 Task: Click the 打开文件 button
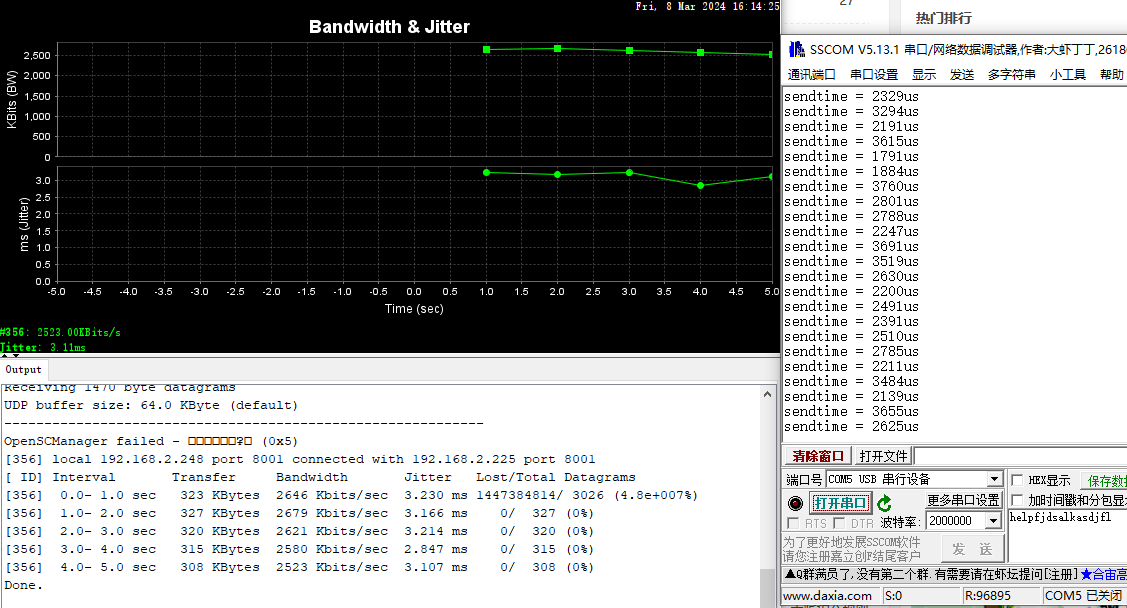coord(883,456)
